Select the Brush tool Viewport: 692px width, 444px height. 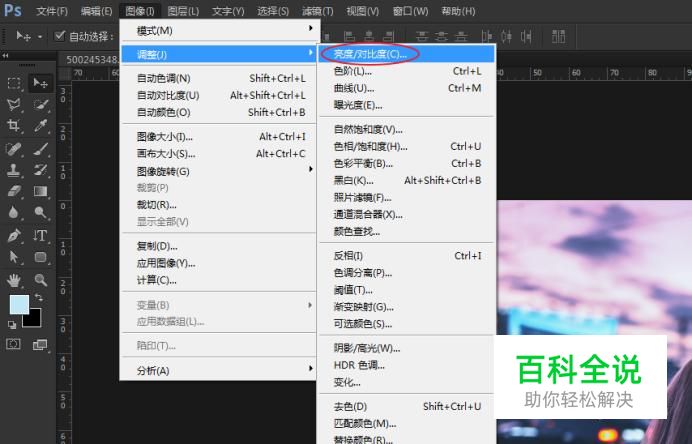(41, 149)
